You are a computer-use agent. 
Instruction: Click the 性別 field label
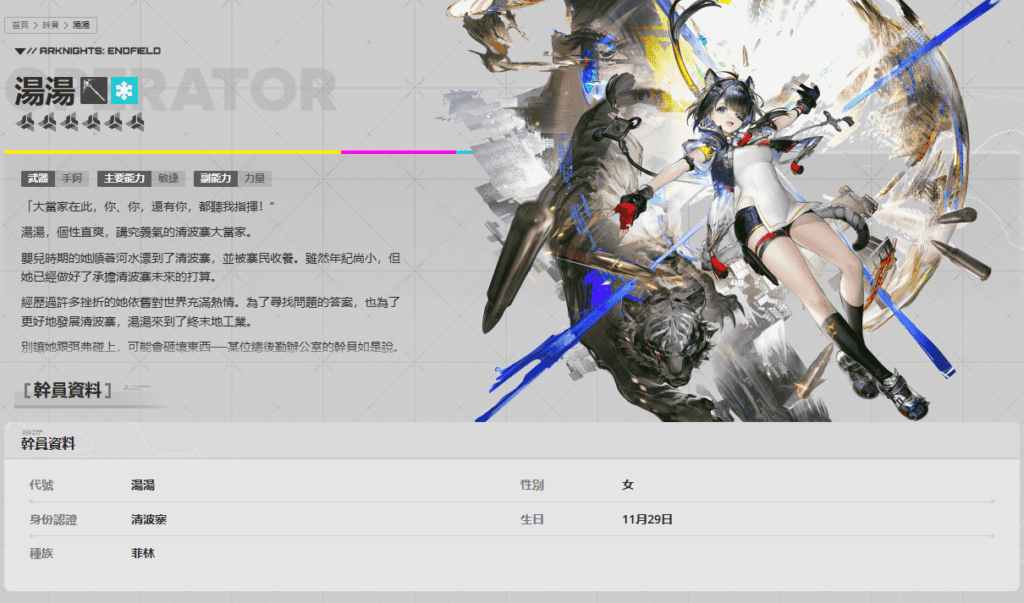click(532, 485)
